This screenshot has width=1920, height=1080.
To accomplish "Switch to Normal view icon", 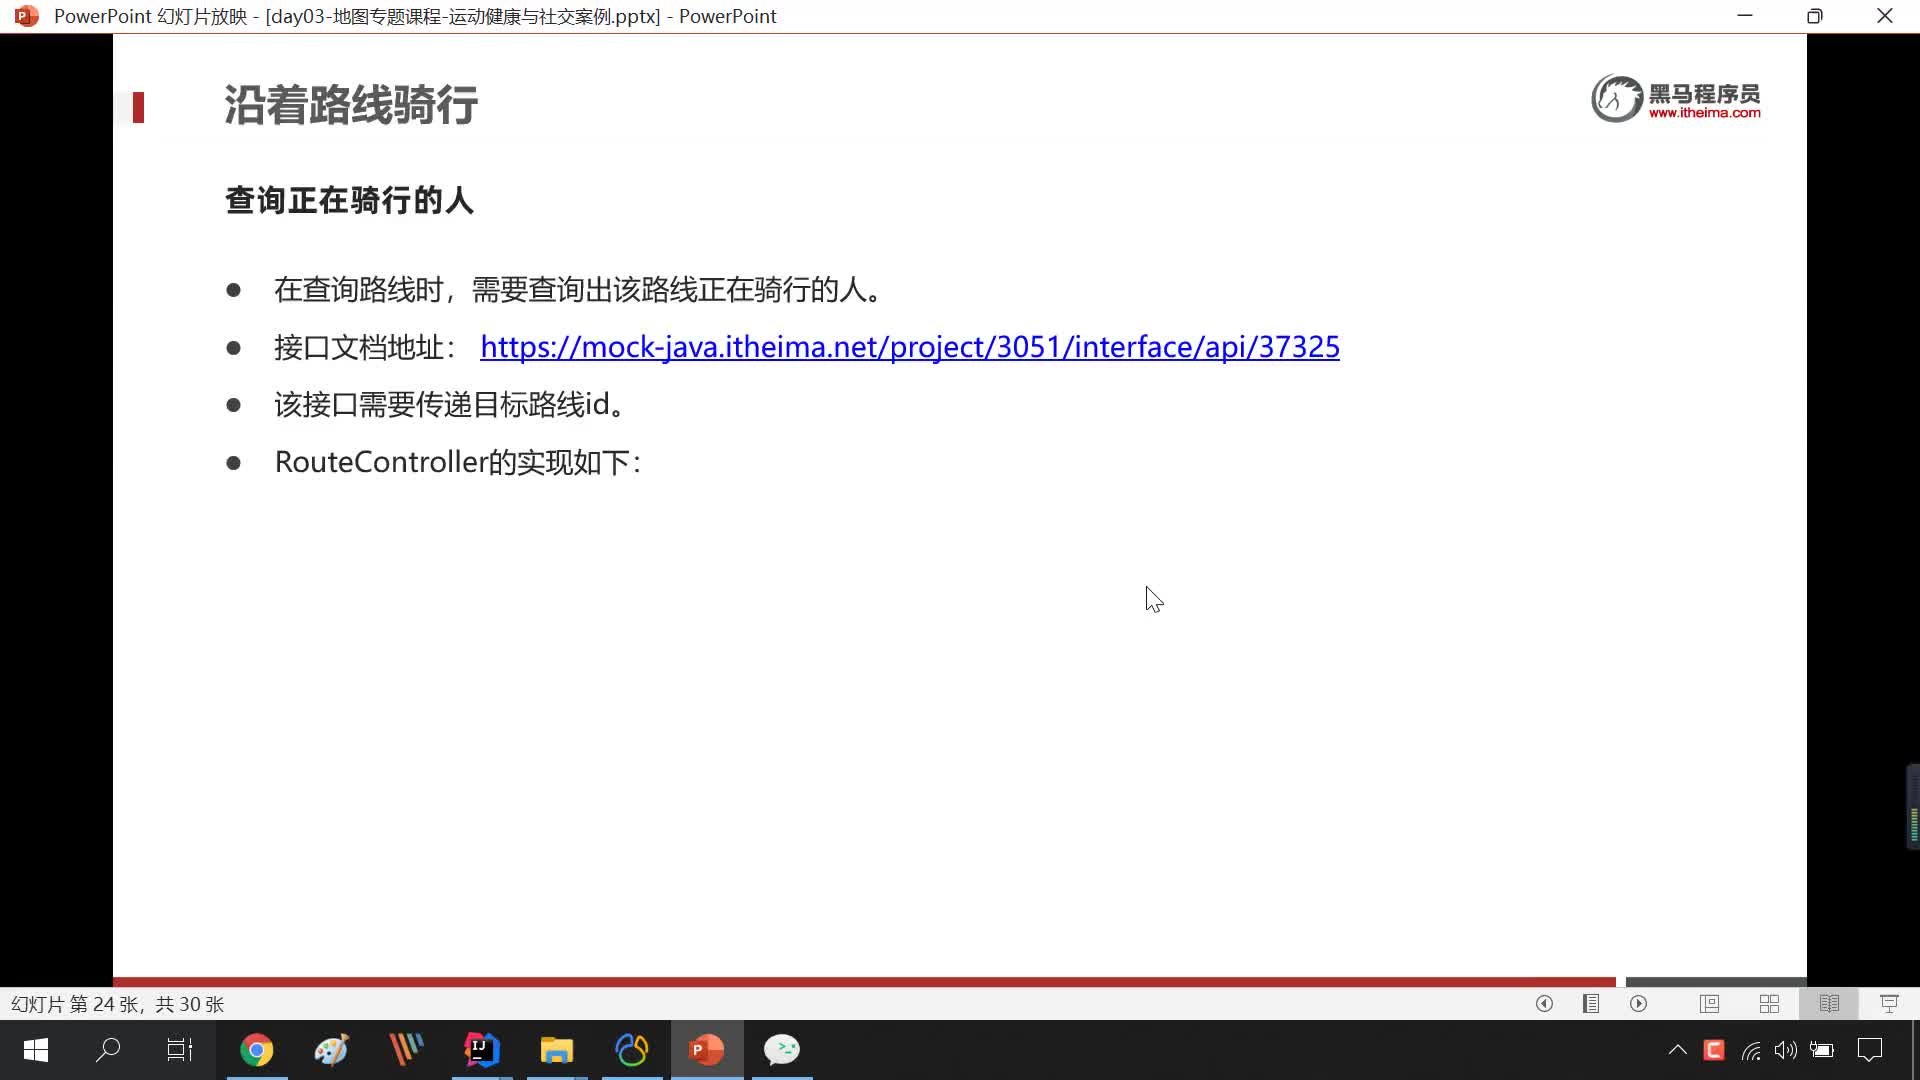I will tap(1709, 1003).
